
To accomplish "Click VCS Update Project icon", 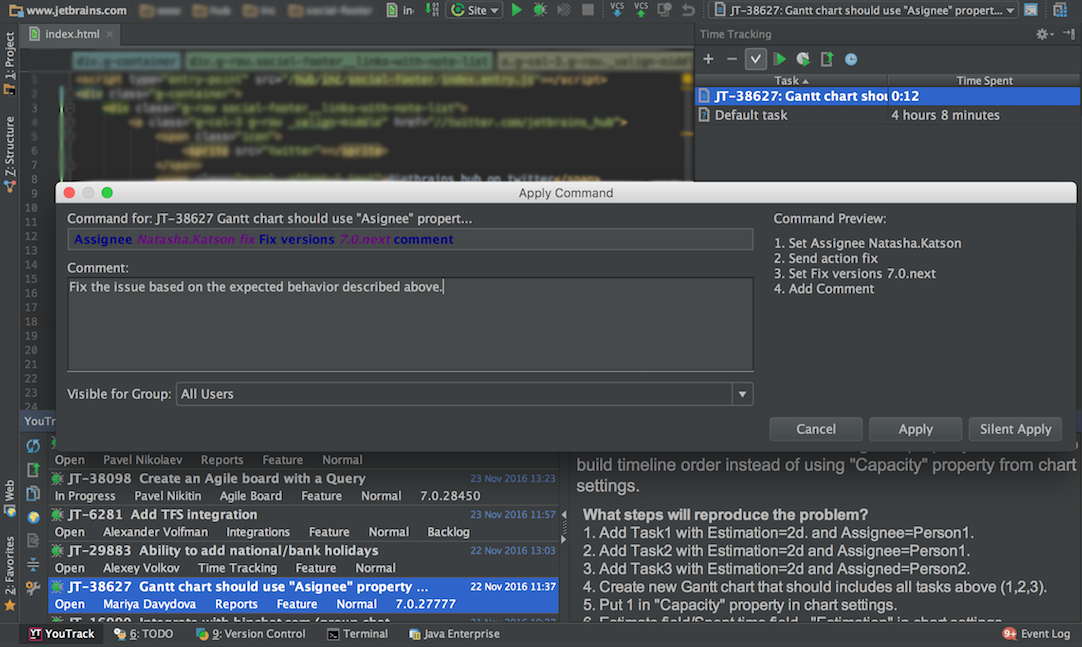I will 617,10.
